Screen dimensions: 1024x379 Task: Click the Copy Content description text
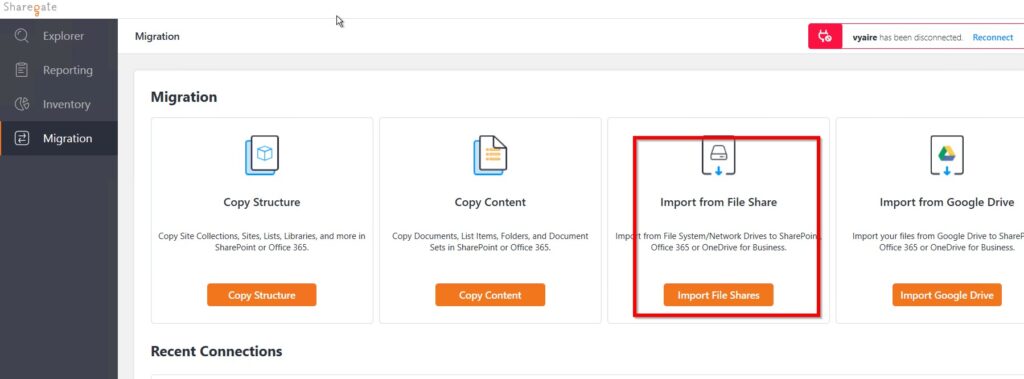pyautogui.click(x=490, y=242)
